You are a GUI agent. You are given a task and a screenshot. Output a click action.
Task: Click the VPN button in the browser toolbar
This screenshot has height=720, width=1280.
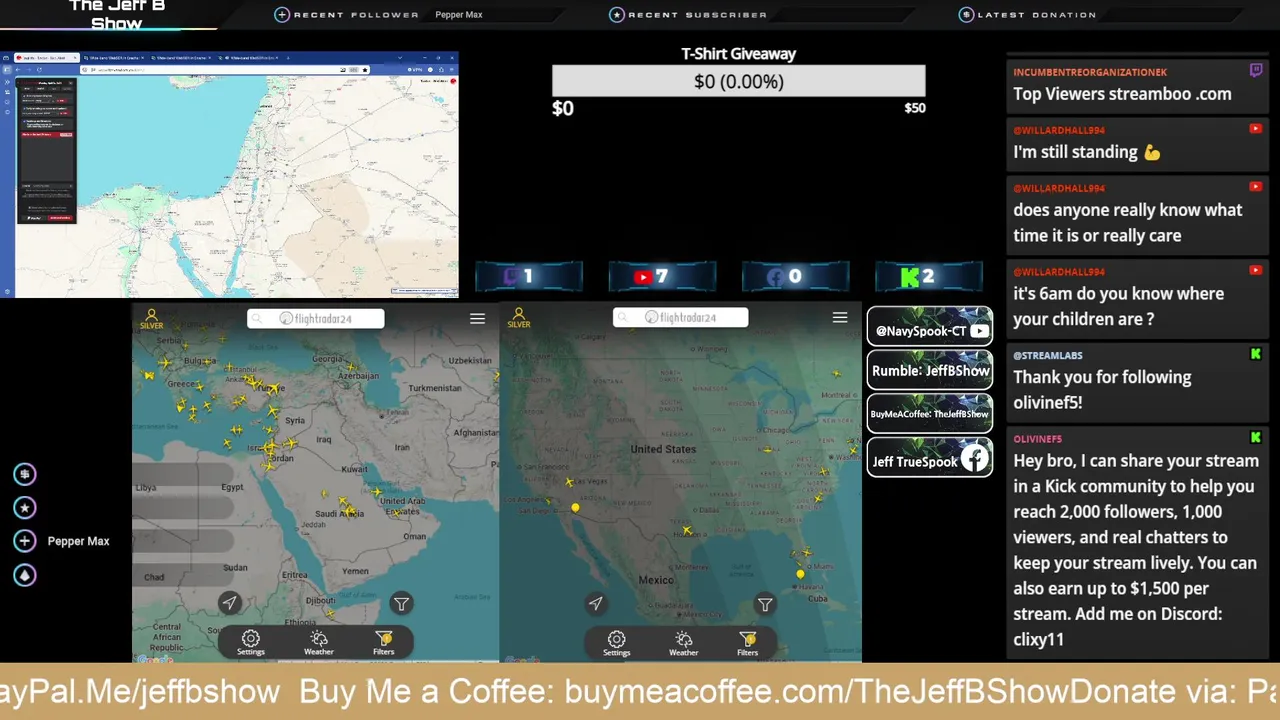[x=417, y=69]
